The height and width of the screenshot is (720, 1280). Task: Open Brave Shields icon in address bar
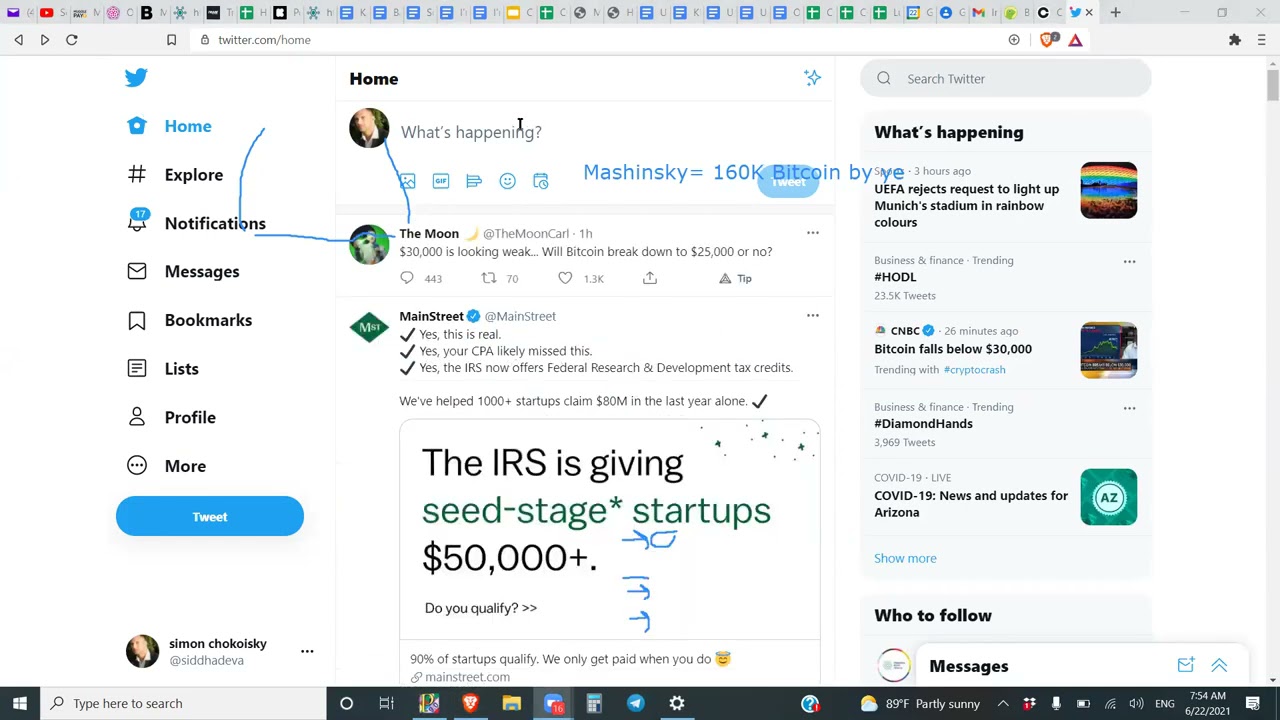[1048, 40]
